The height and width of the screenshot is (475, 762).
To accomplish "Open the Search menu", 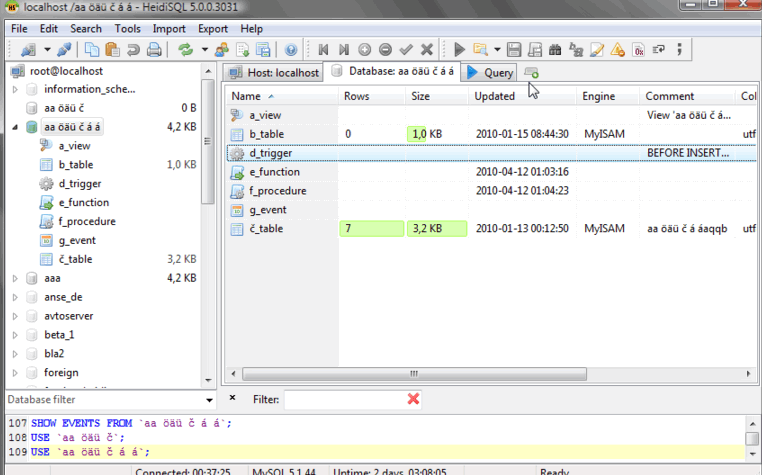I will point(86,29).
